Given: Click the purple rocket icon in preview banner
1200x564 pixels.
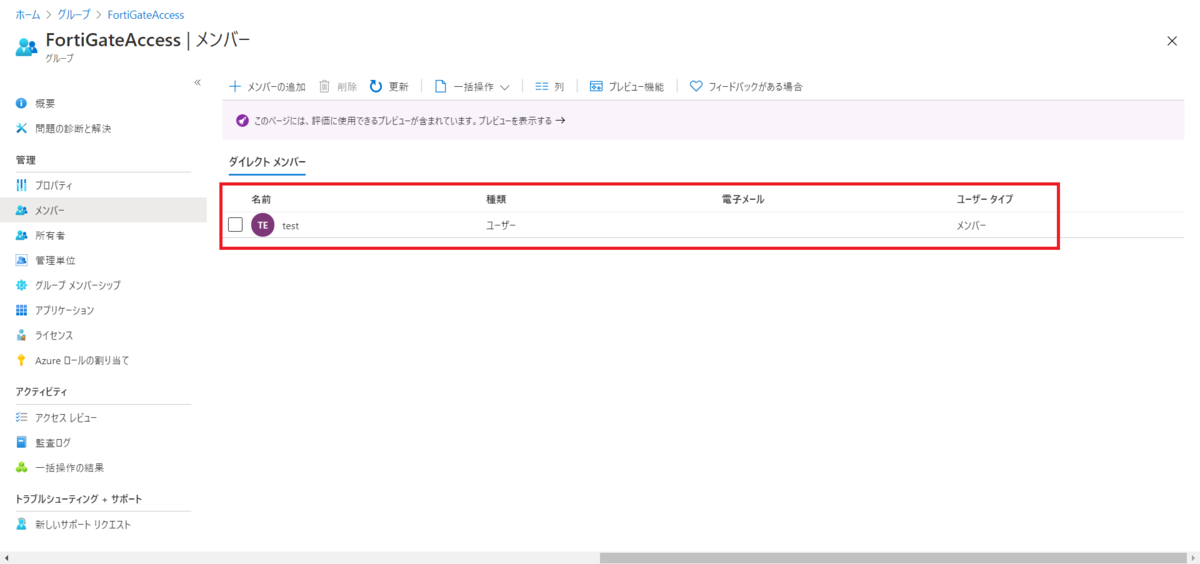Looking at the screenshot, I should pos(241,120).
